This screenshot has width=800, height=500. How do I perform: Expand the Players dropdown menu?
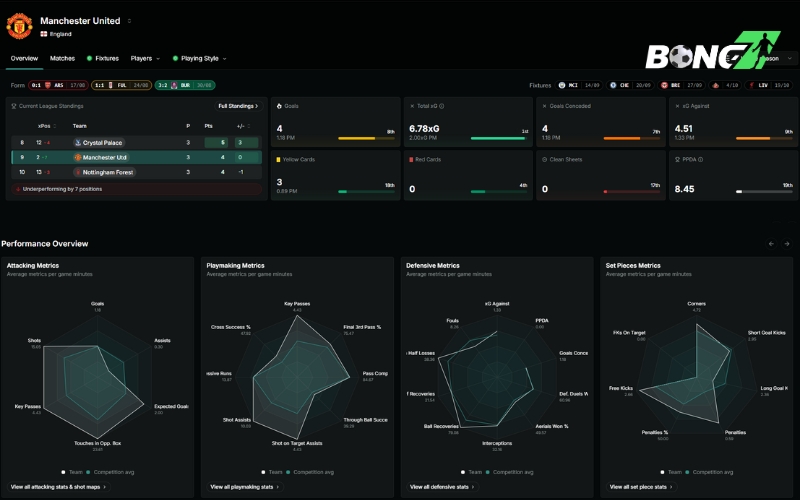coord(145,58)
